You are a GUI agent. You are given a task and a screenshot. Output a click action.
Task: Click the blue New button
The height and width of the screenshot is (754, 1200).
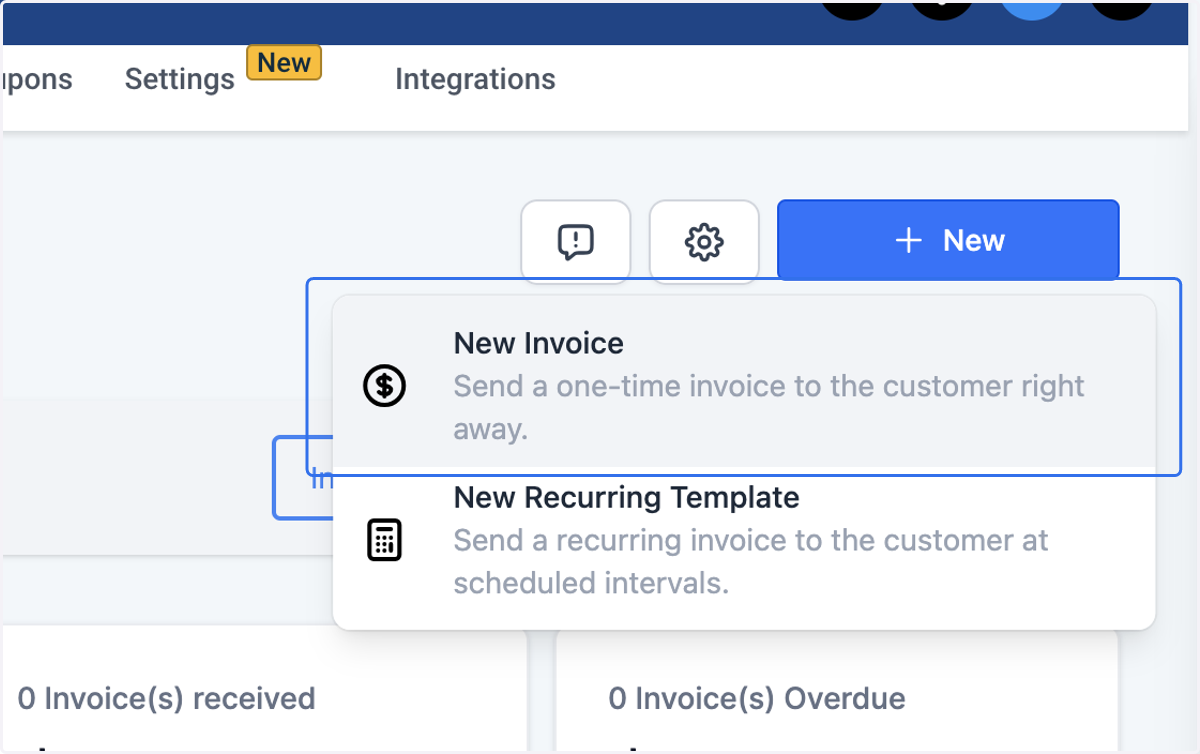(948, 240)
